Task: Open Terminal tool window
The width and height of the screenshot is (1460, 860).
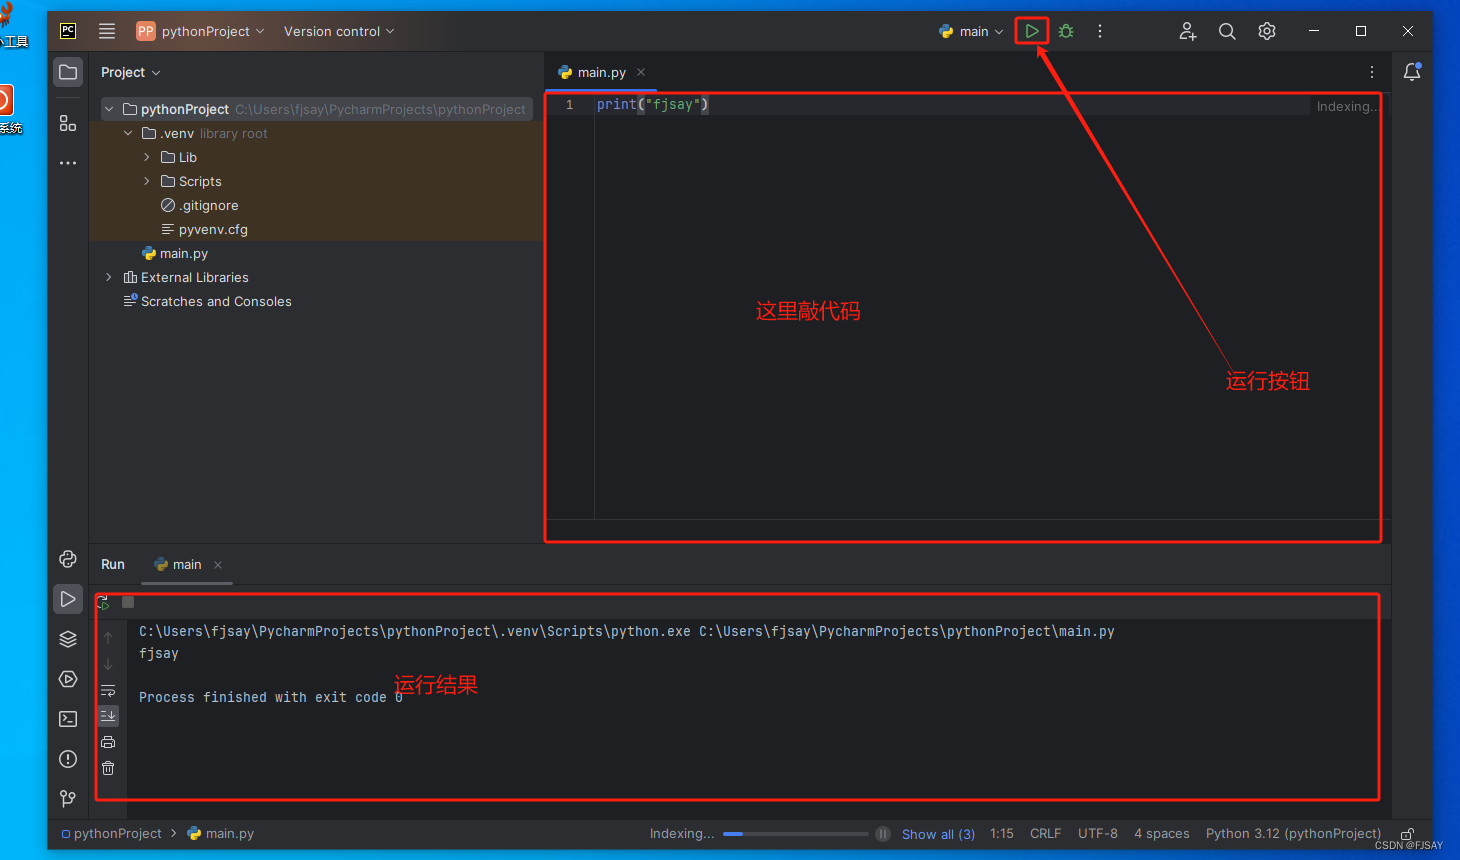Action: [x=68, y=719]
